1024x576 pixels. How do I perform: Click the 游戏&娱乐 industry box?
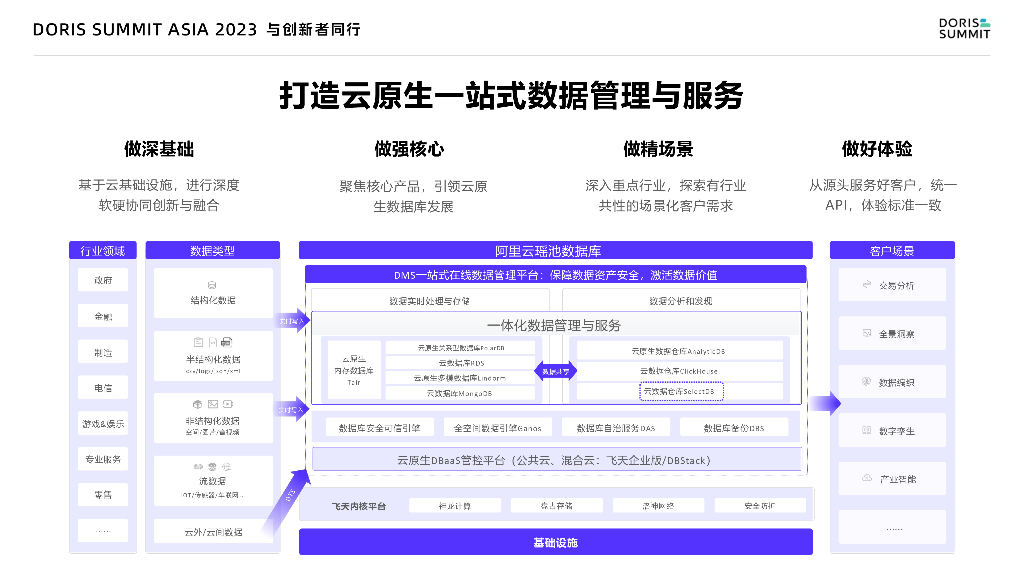coord(103,424)
